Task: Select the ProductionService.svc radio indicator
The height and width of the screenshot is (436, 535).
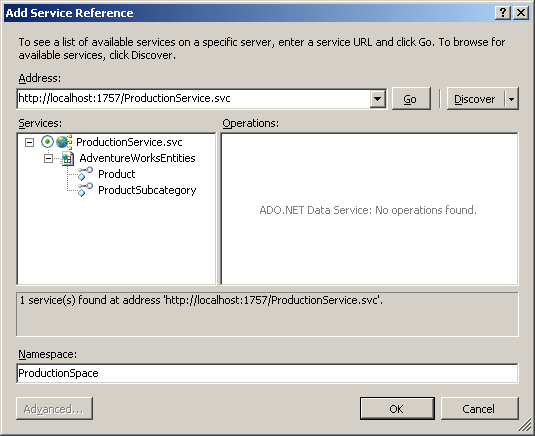Action: tap(47, 142)
